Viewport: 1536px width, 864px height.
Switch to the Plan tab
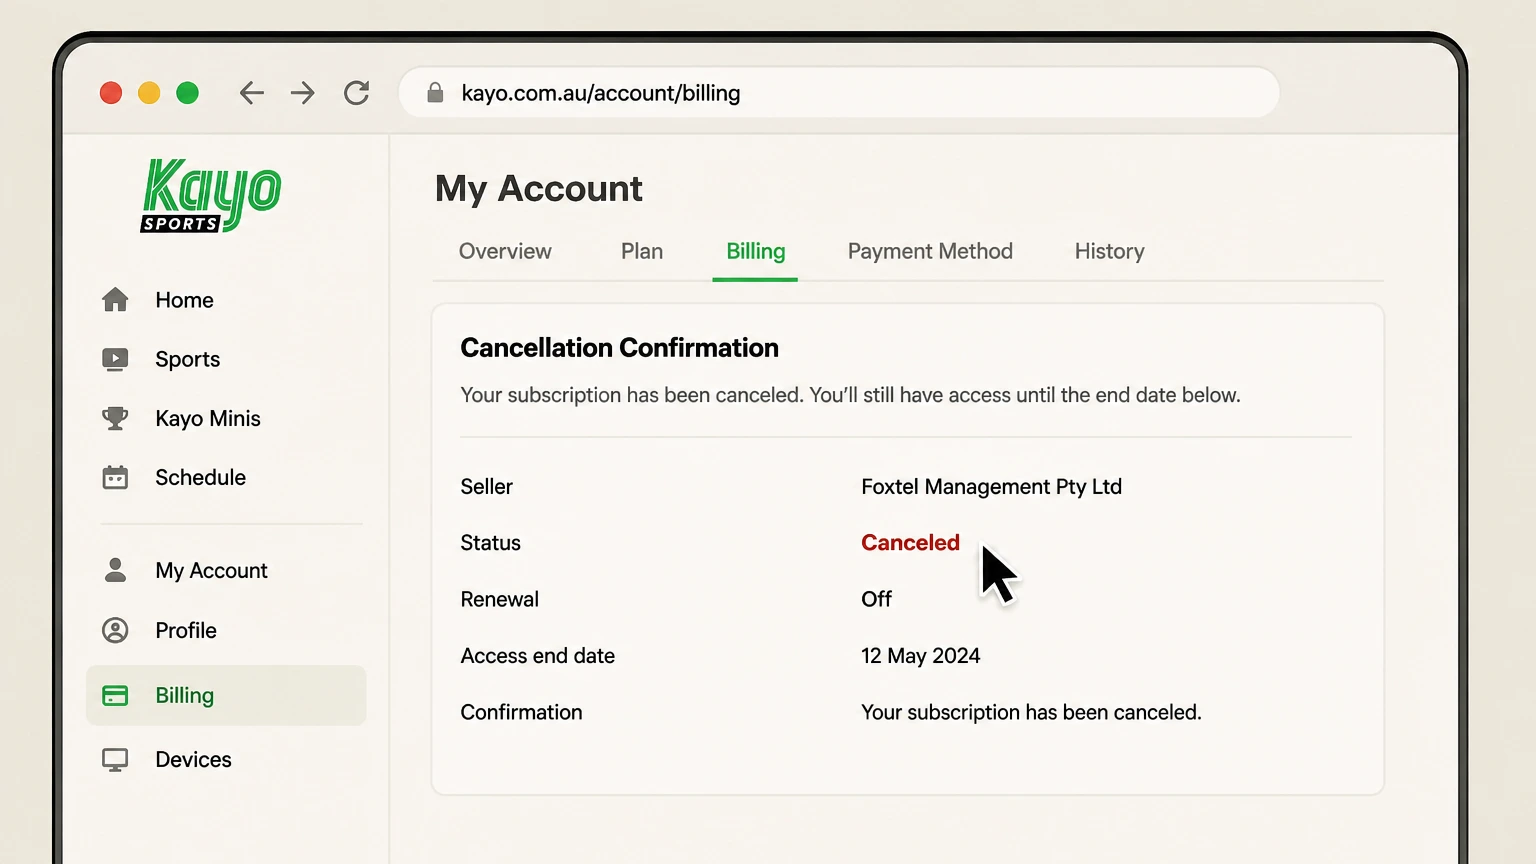pos(642,251)
